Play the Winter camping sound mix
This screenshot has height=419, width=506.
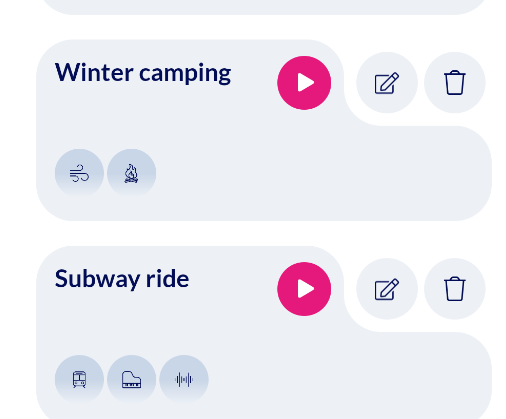click(304, 83)
